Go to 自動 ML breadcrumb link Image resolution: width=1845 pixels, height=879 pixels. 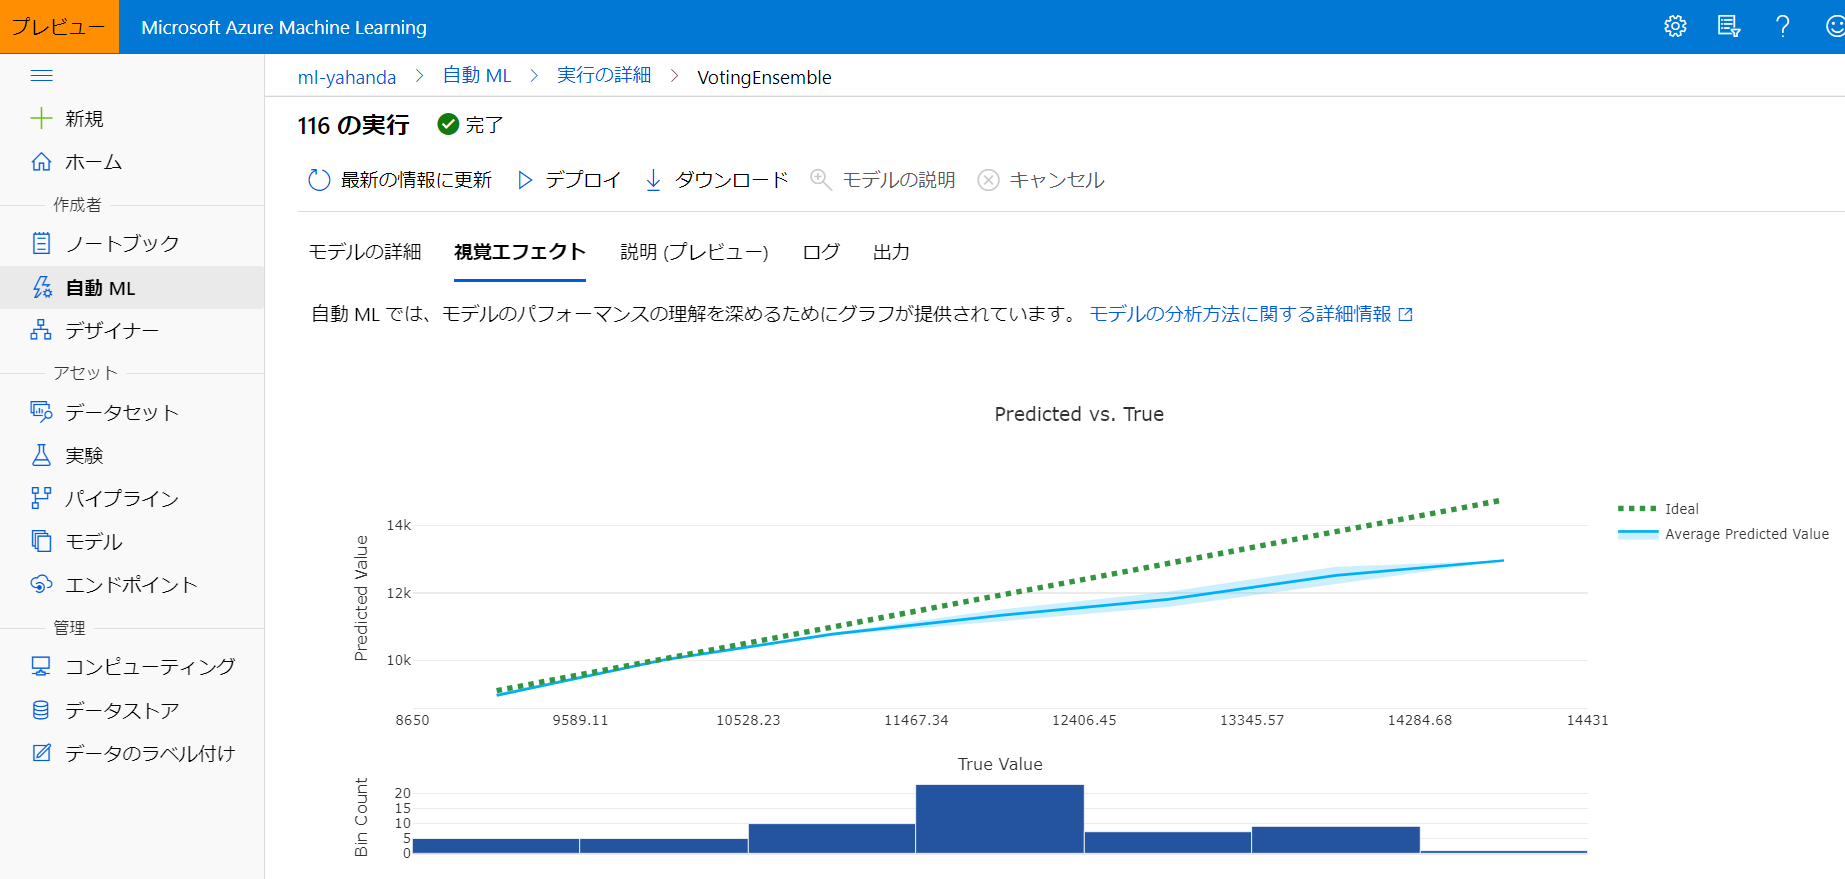tap(477, 76)
